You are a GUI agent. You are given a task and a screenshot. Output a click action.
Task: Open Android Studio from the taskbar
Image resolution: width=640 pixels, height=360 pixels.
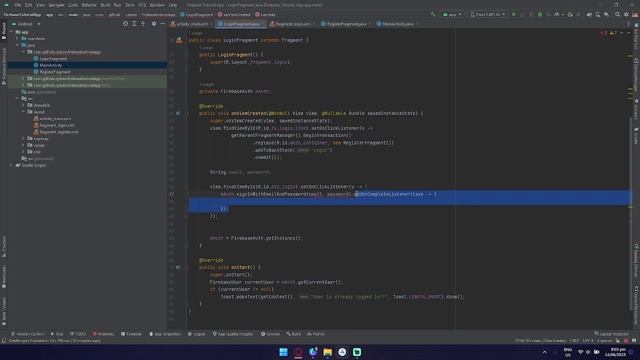click(x=357, y=352)
